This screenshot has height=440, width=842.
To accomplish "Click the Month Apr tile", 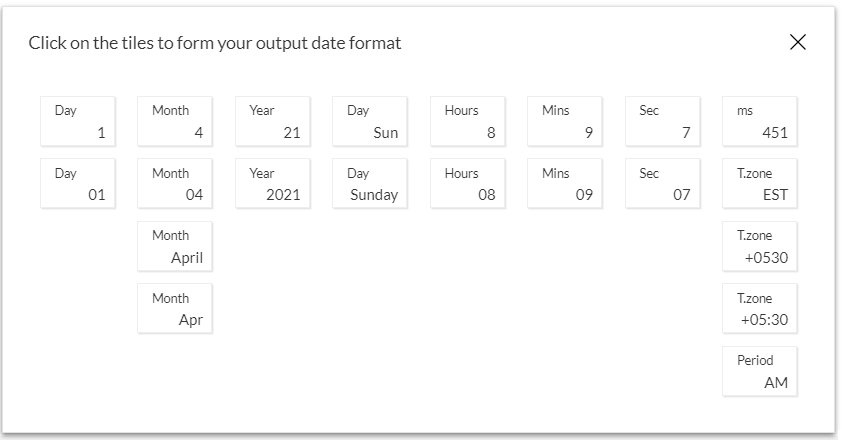I will 175,309.
